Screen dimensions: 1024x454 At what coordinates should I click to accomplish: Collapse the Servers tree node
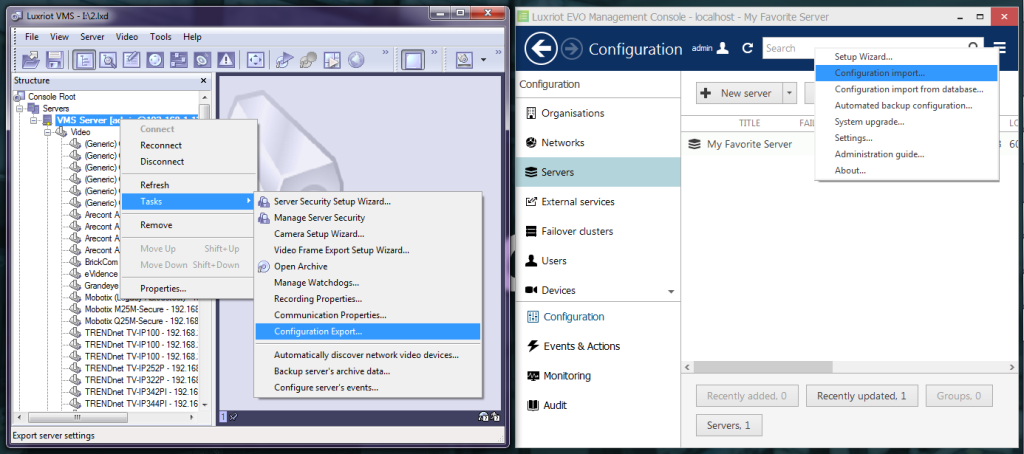pyautogui.click(x=20, y=108)
